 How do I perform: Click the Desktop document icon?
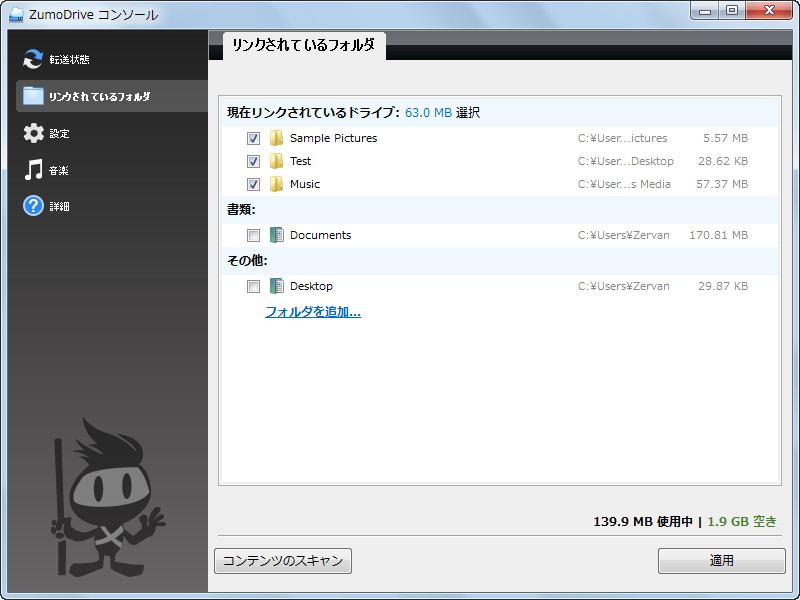click(x=277, y=286)
